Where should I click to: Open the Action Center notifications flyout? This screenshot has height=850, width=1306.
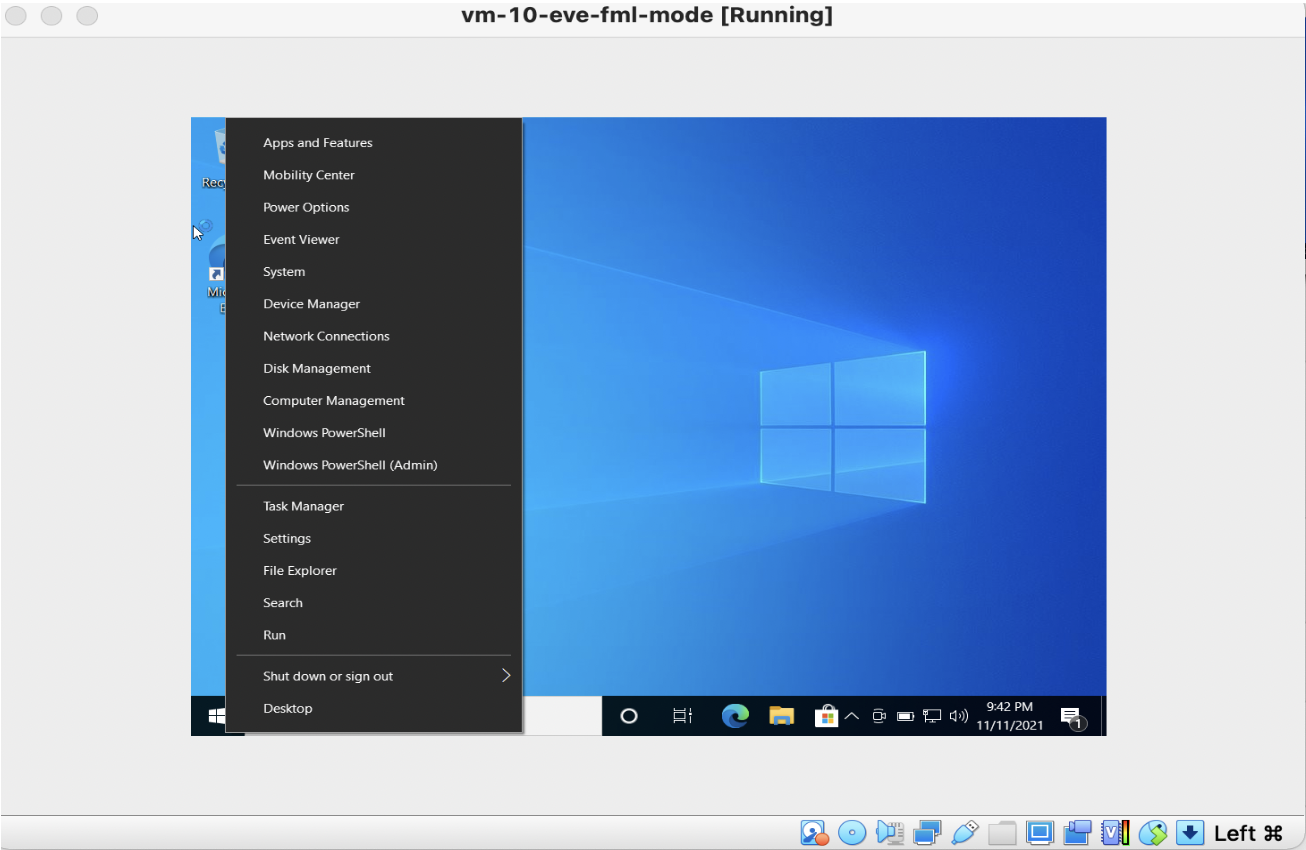1075,716
